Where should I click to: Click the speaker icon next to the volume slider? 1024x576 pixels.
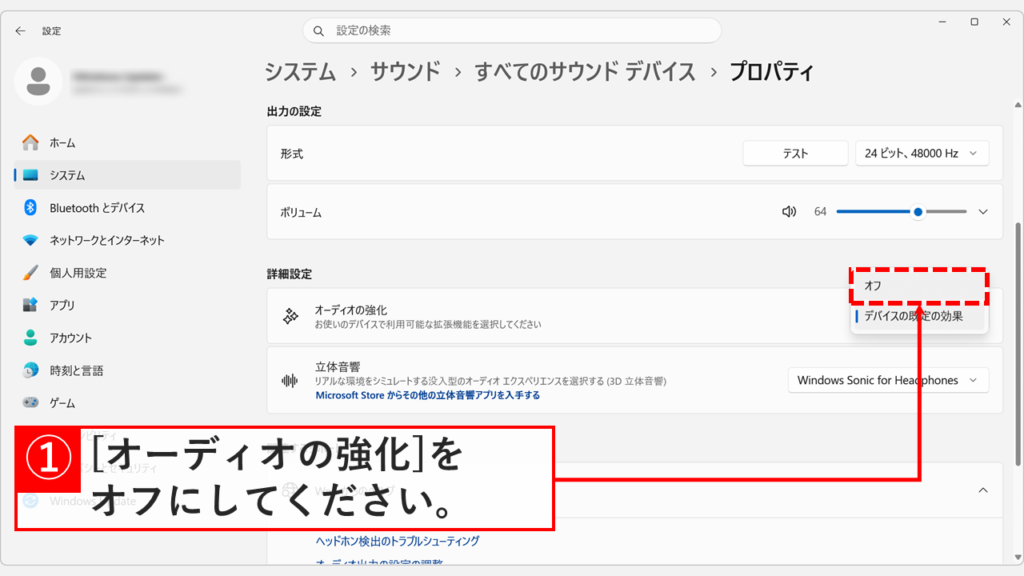(790, 210)
